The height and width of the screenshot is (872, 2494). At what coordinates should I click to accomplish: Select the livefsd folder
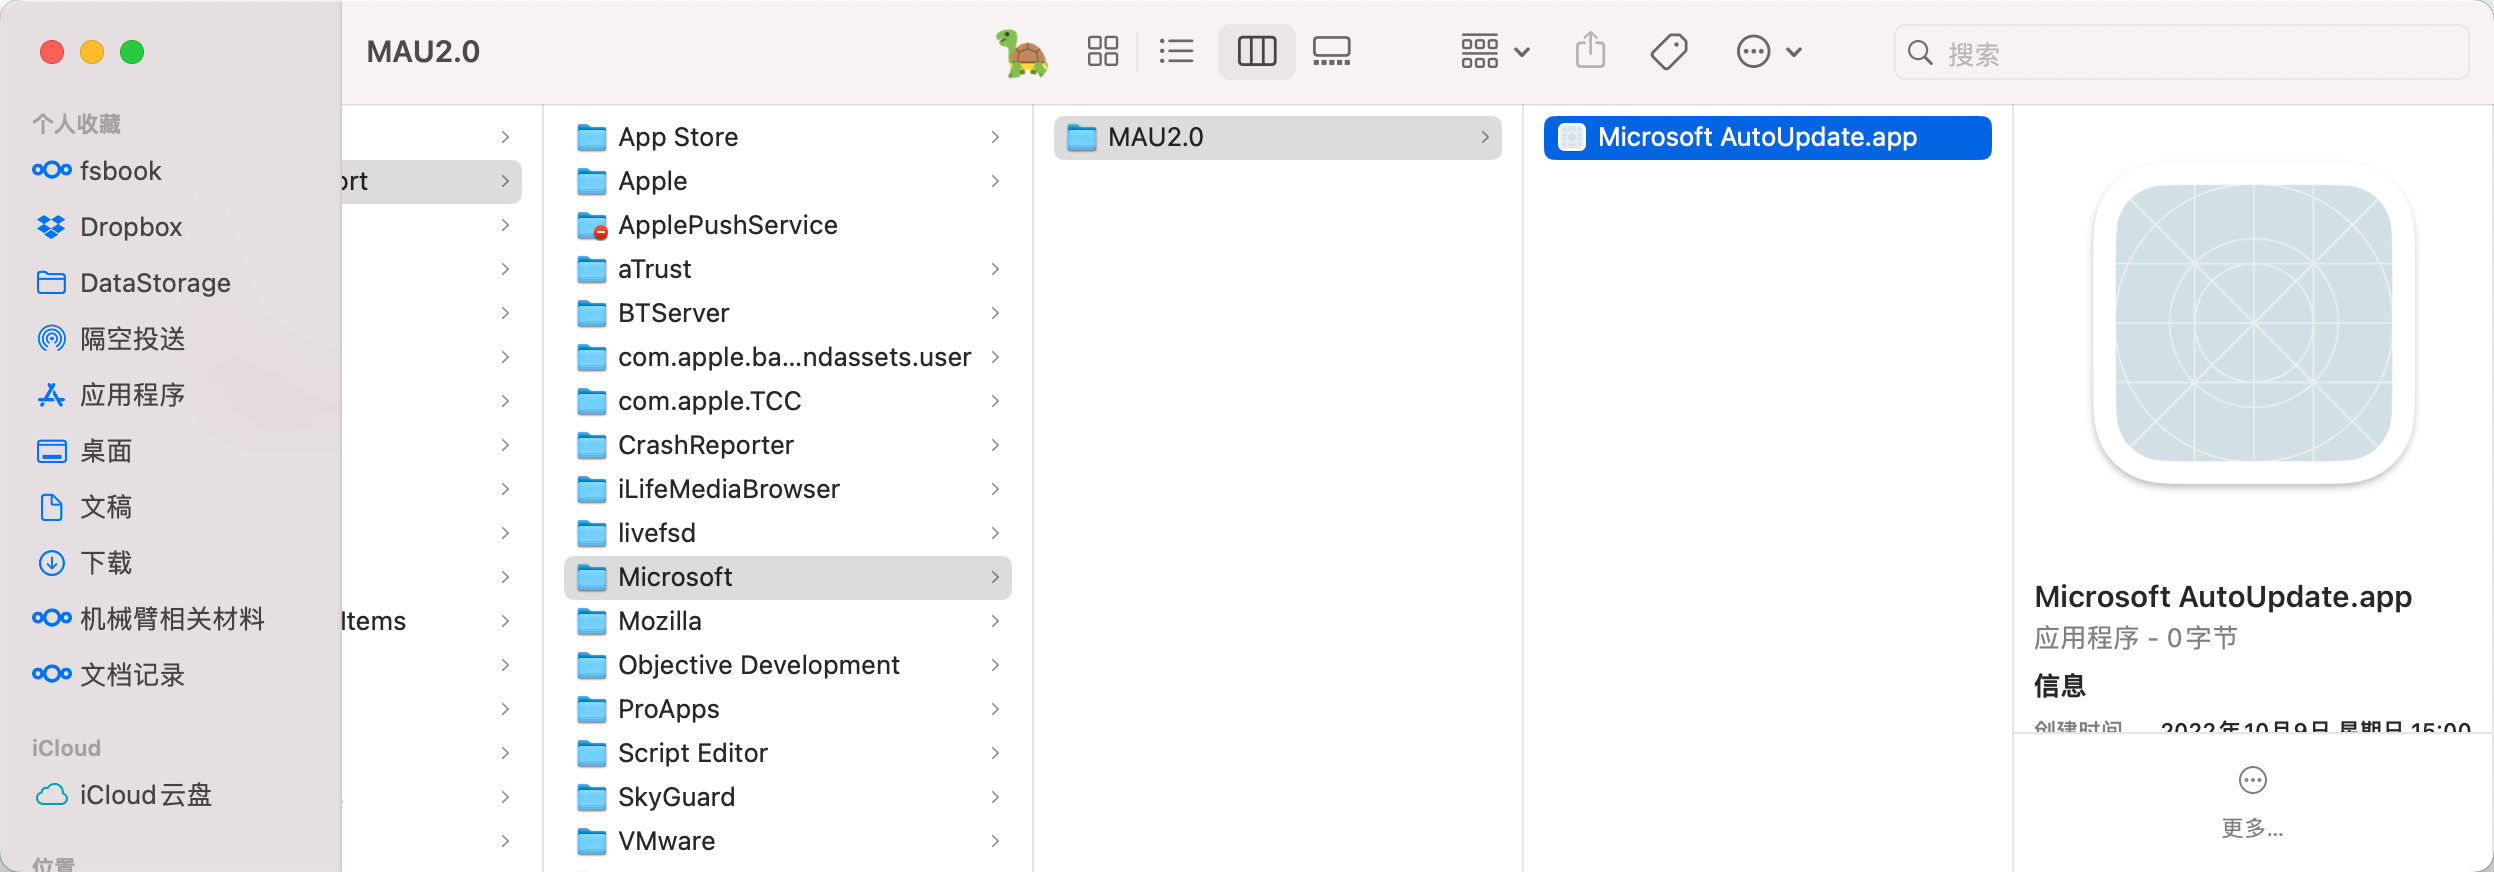(788, 533)
